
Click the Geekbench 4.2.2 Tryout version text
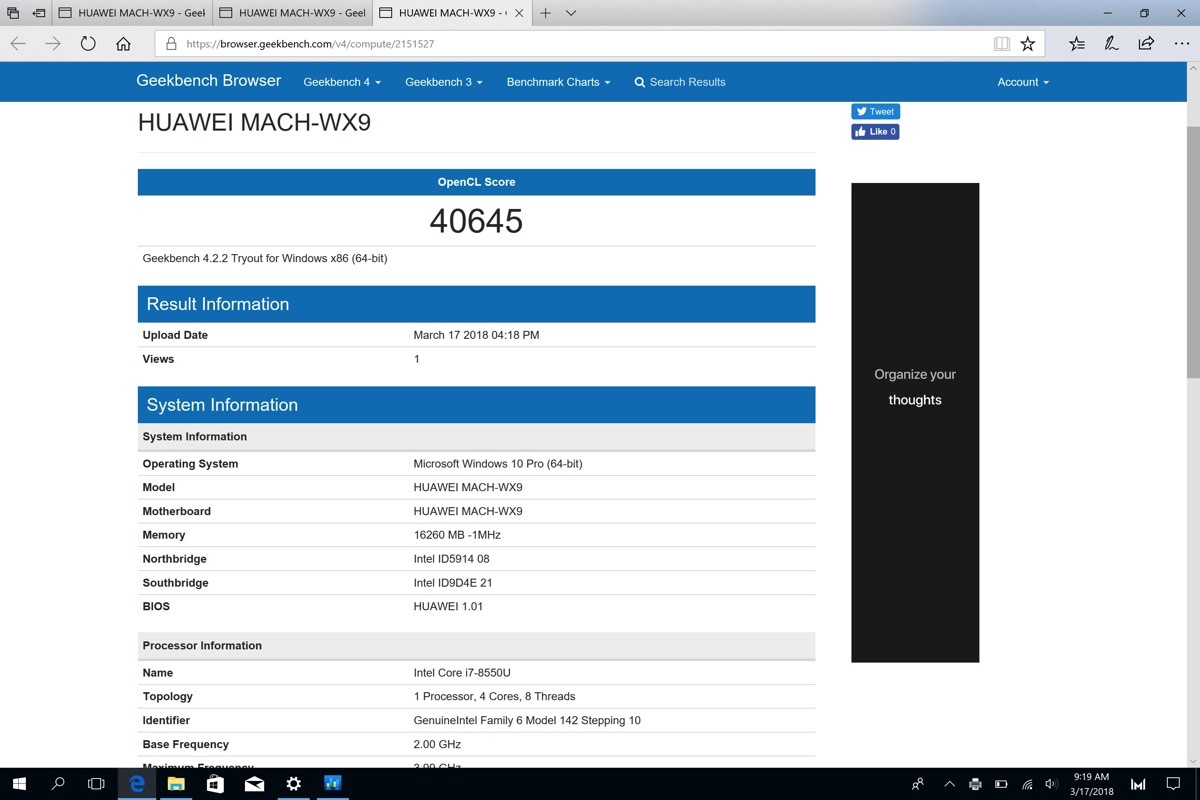tap(265, 258)
